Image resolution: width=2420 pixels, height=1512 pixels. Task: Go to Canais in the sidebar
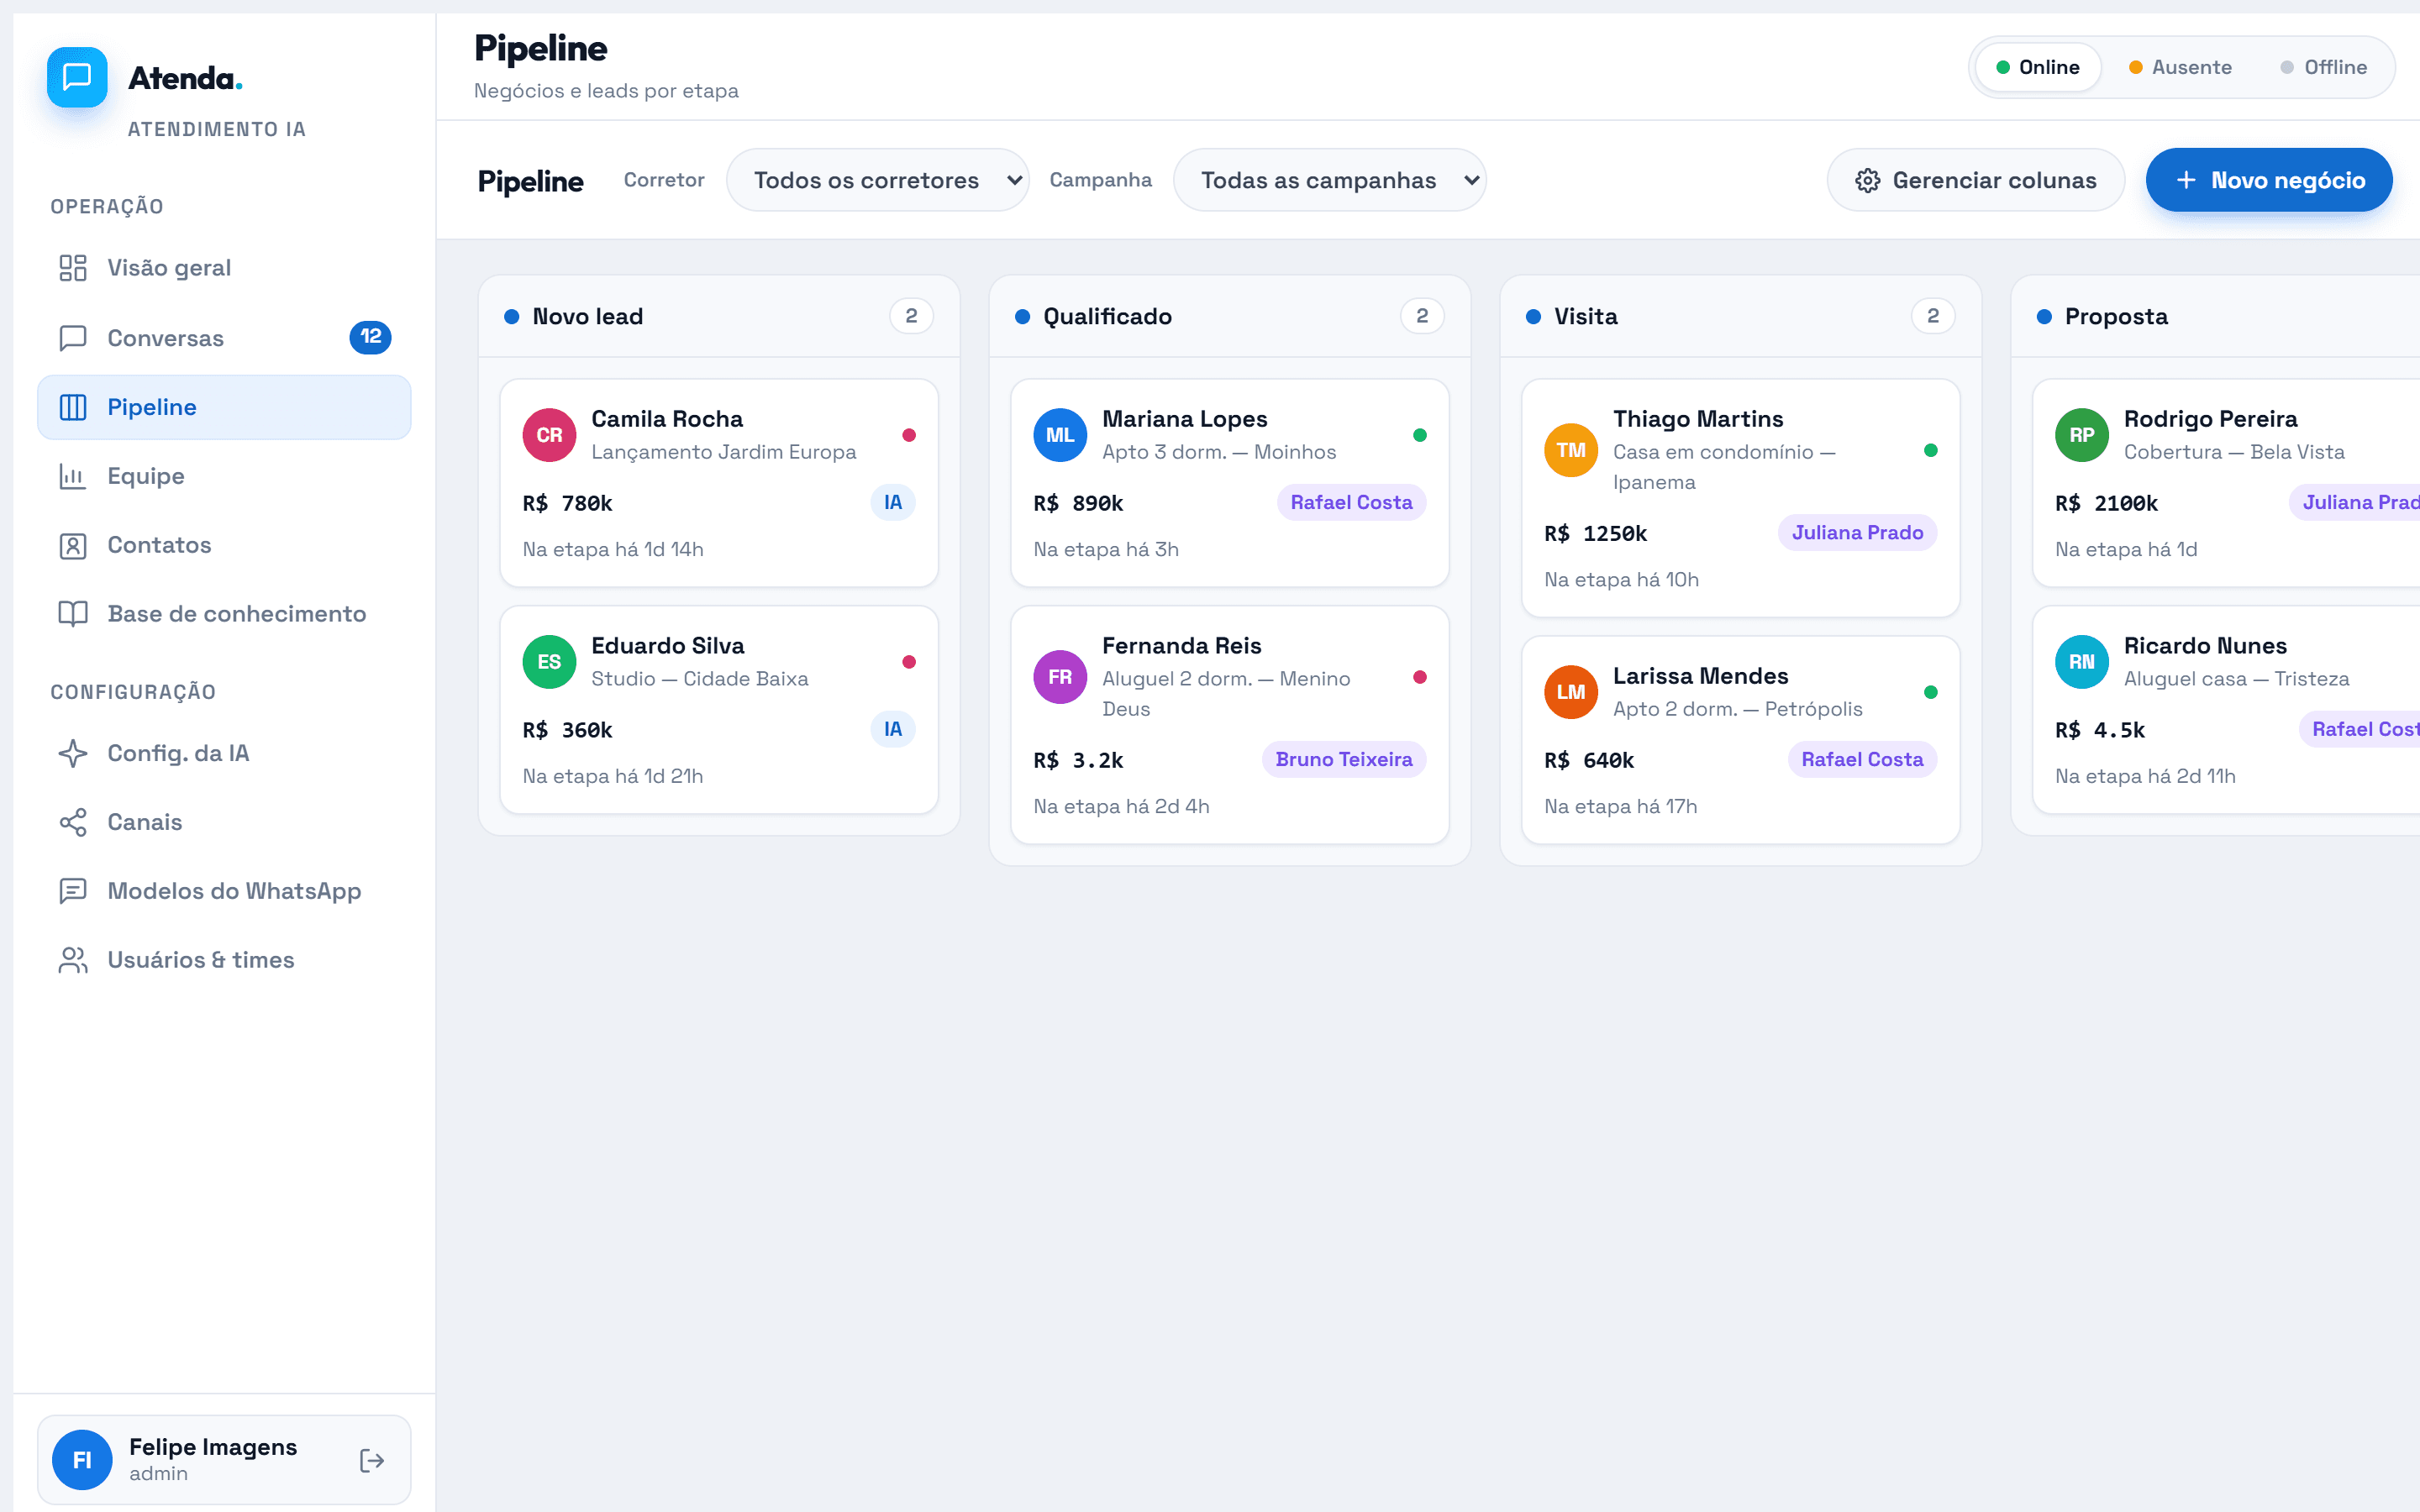coord(224,822)
